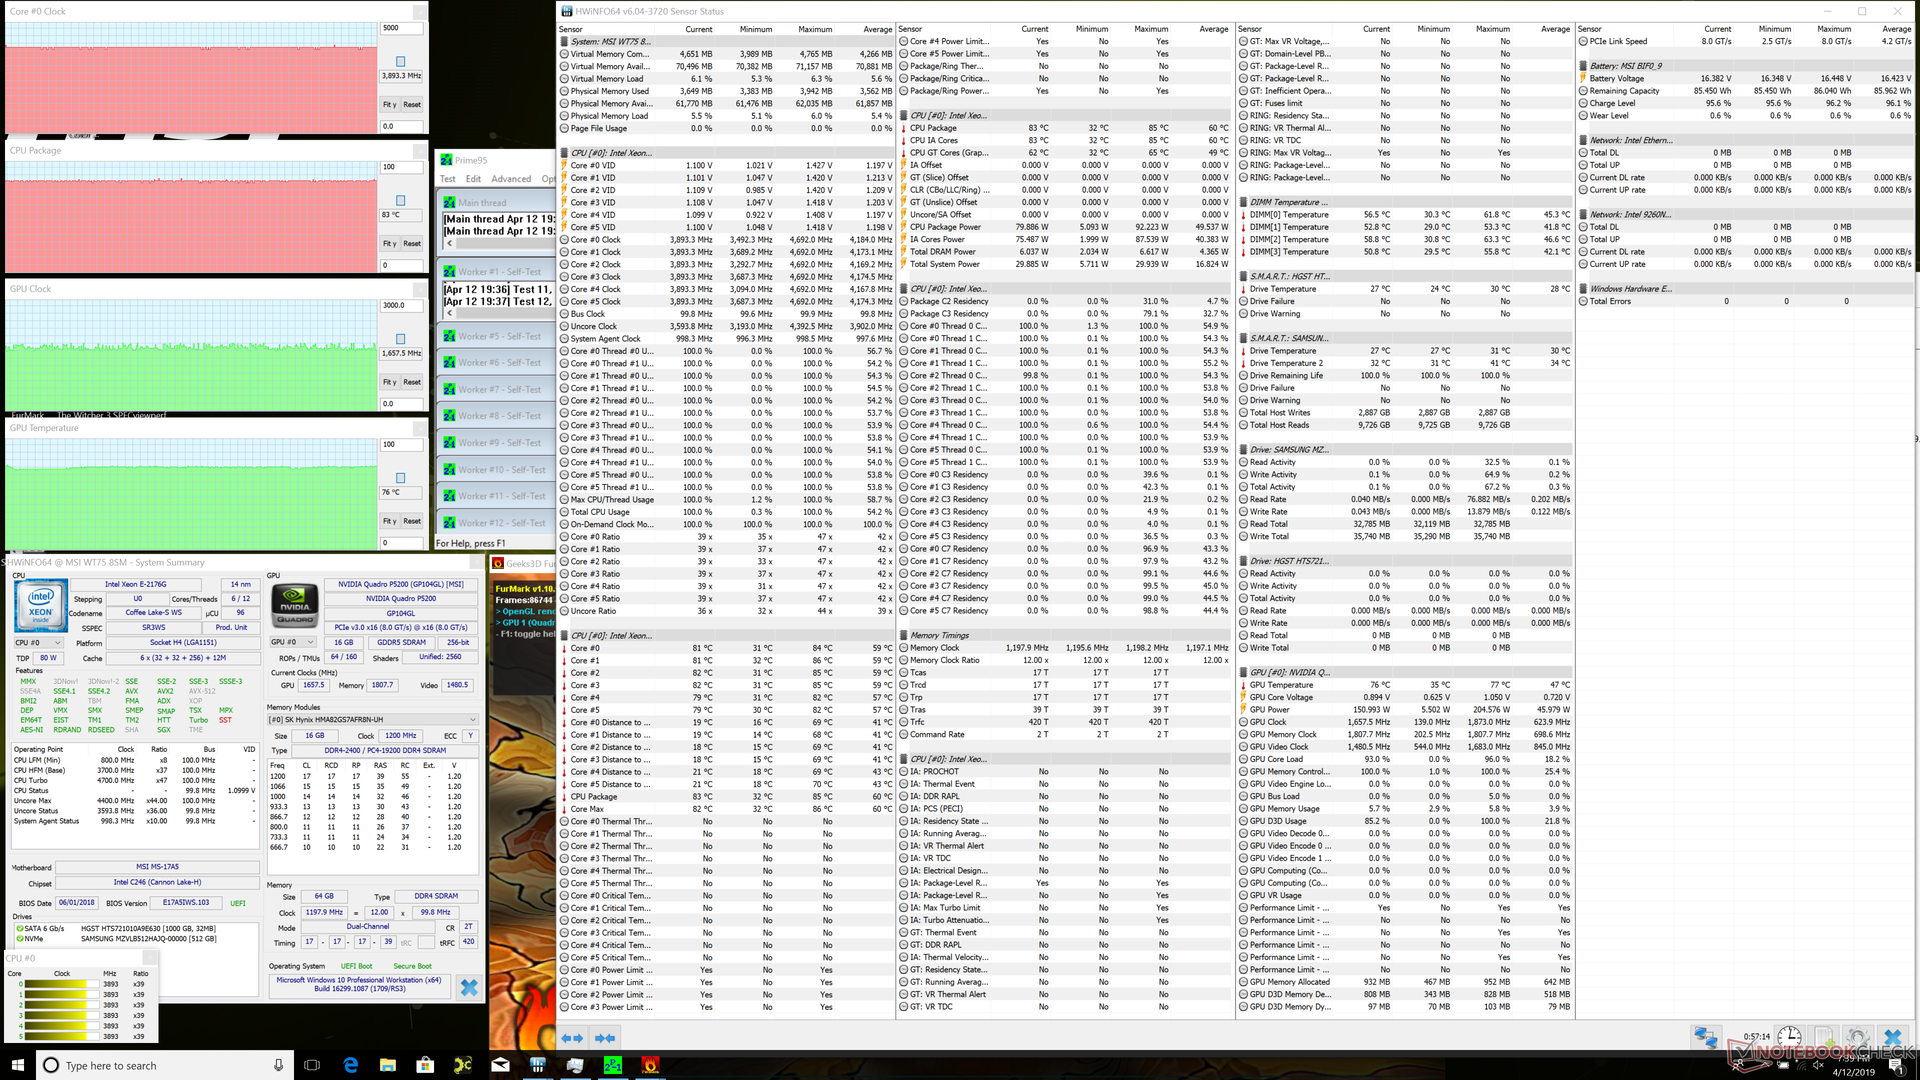Click the clock icon to reset sensor timer

(x=1789, y=1038)
